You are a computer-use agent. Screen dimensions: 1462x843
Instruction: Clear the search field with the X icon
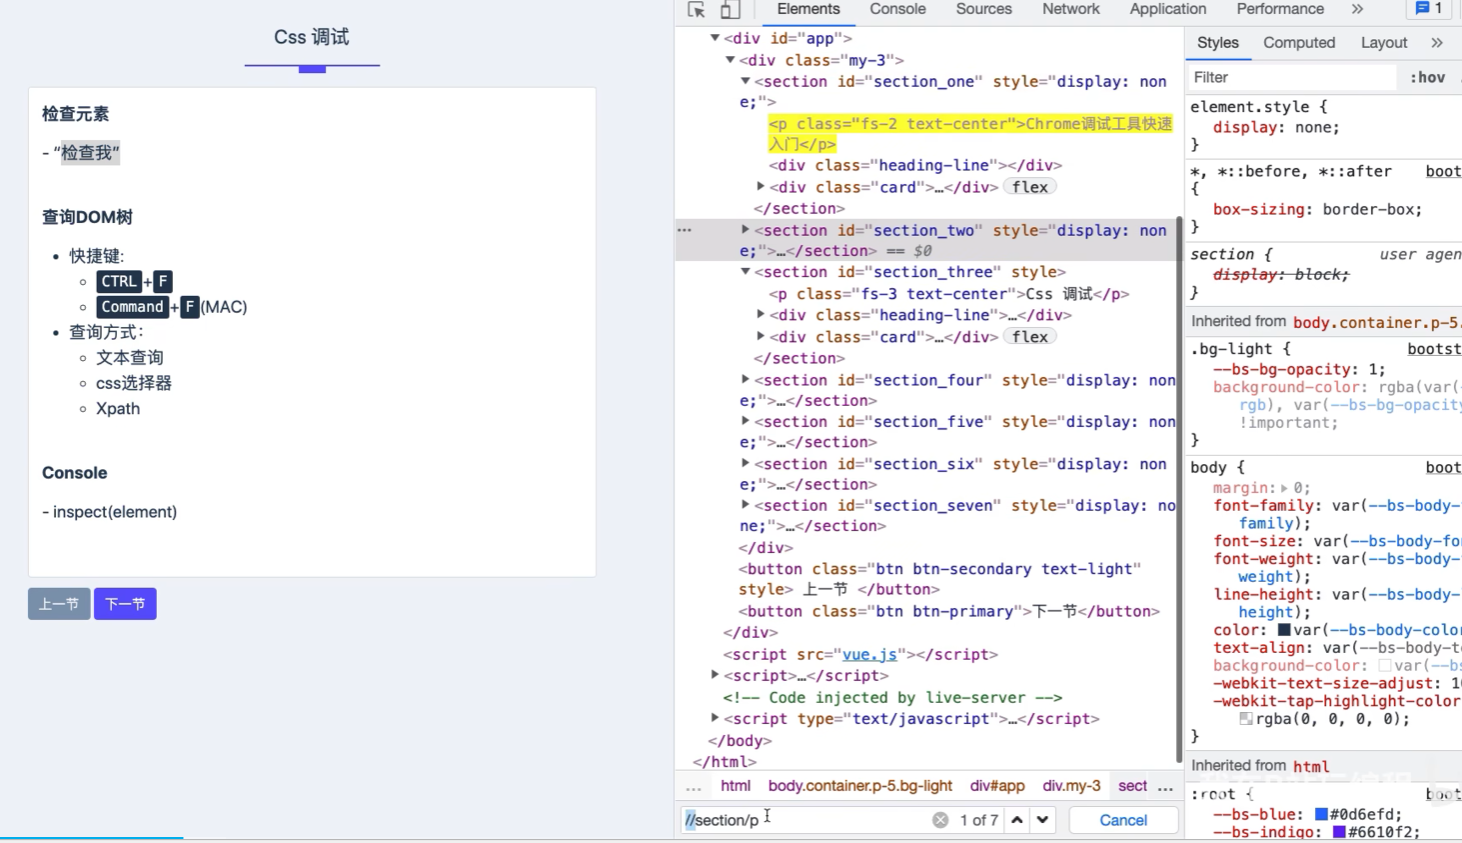(x=940, y=820)
